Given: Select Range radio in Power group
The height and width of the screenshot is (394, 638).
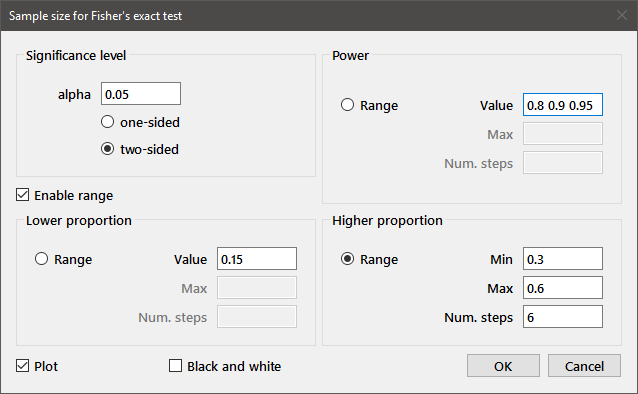Looking at the screenshot, I should pyautogui.click(x=369, y=105).
